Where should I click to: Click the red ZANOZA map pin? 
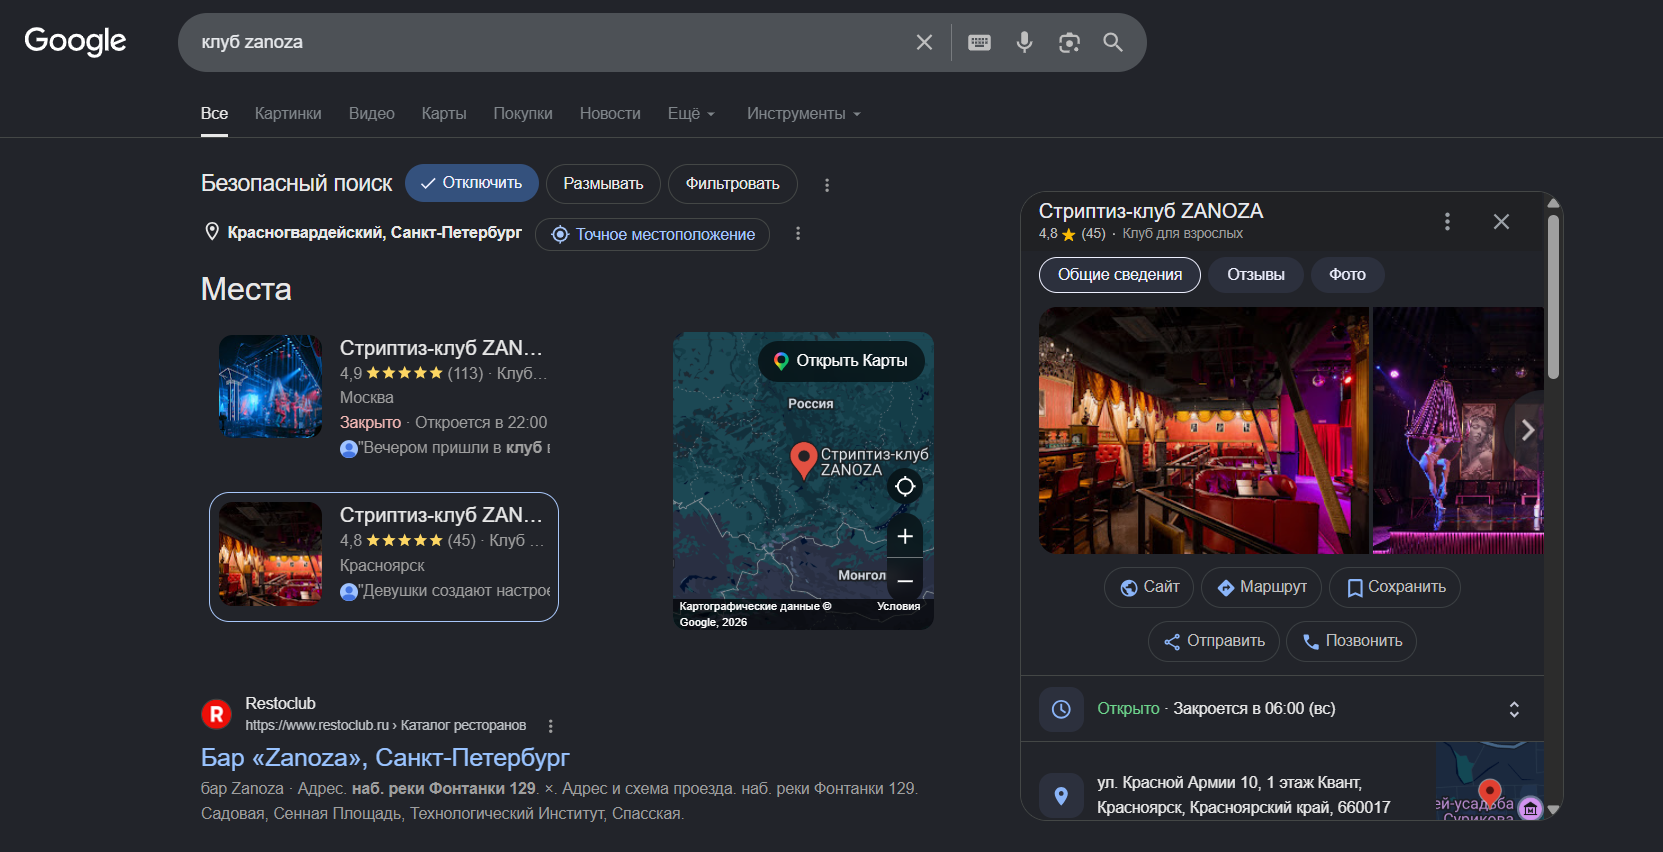point(803,460)
